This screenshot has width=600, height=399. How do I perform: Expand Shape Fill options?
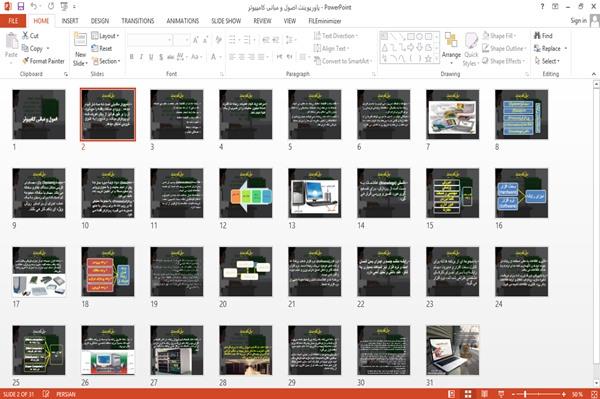point(499,36)
